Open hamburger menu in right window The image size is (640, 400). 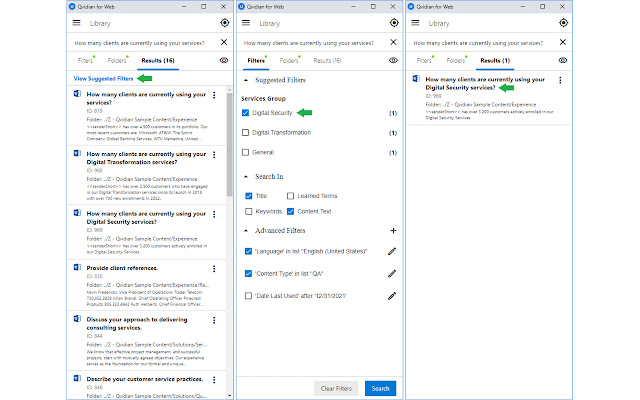[415, 23]
